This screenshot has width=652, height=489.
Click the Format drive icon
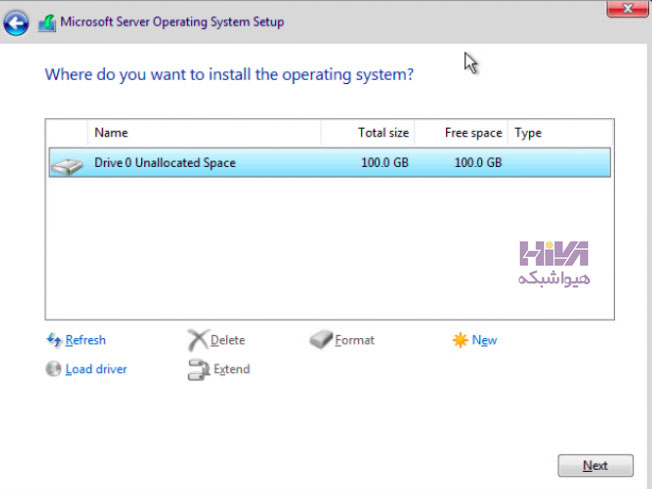(321, 339)
